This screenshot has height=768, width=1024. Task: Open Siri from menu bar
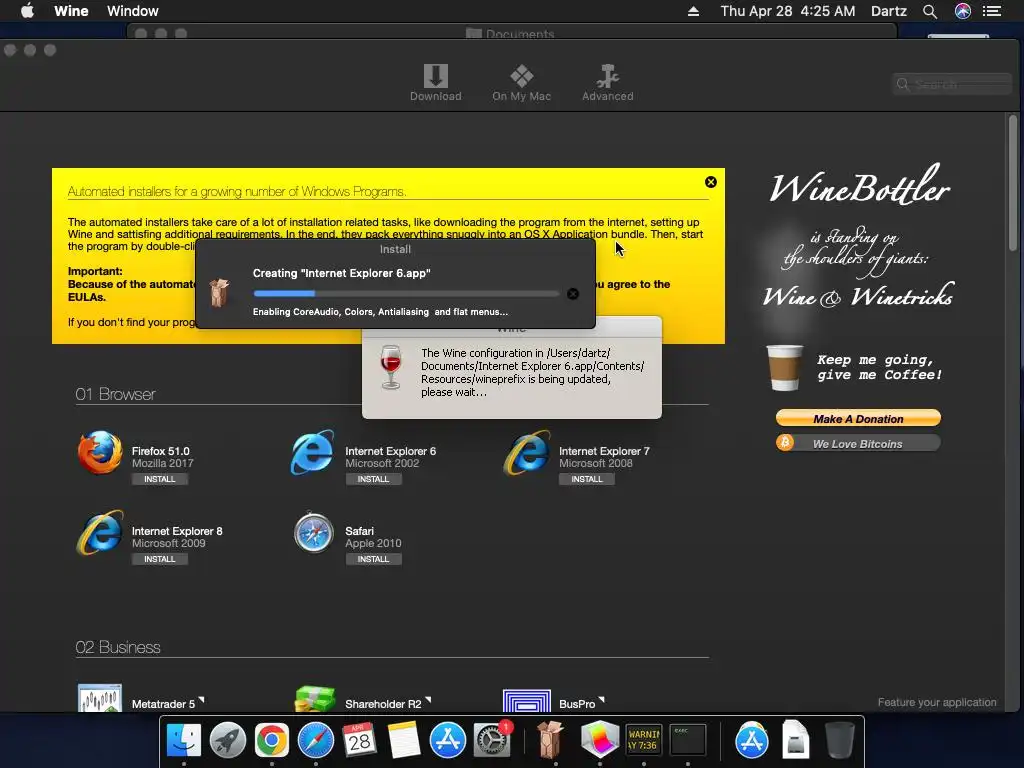963,11
